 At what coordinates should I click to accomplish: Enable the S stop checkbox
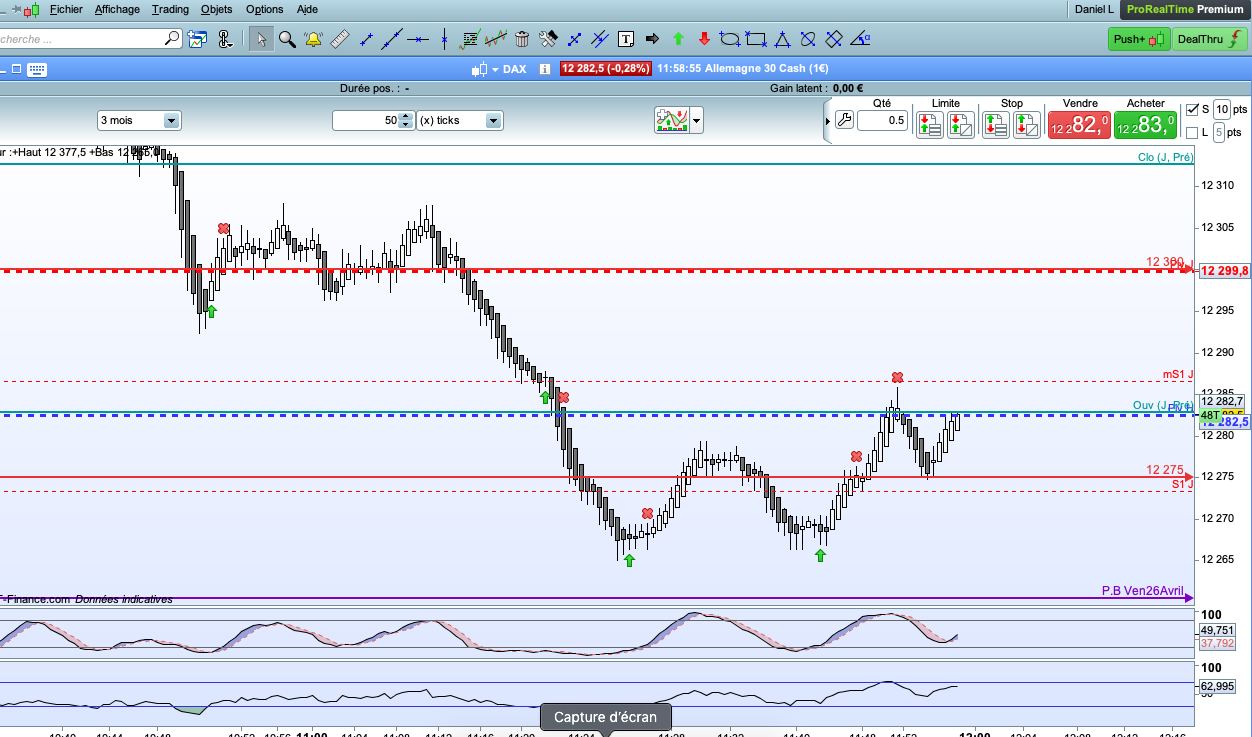point(1192,109)
